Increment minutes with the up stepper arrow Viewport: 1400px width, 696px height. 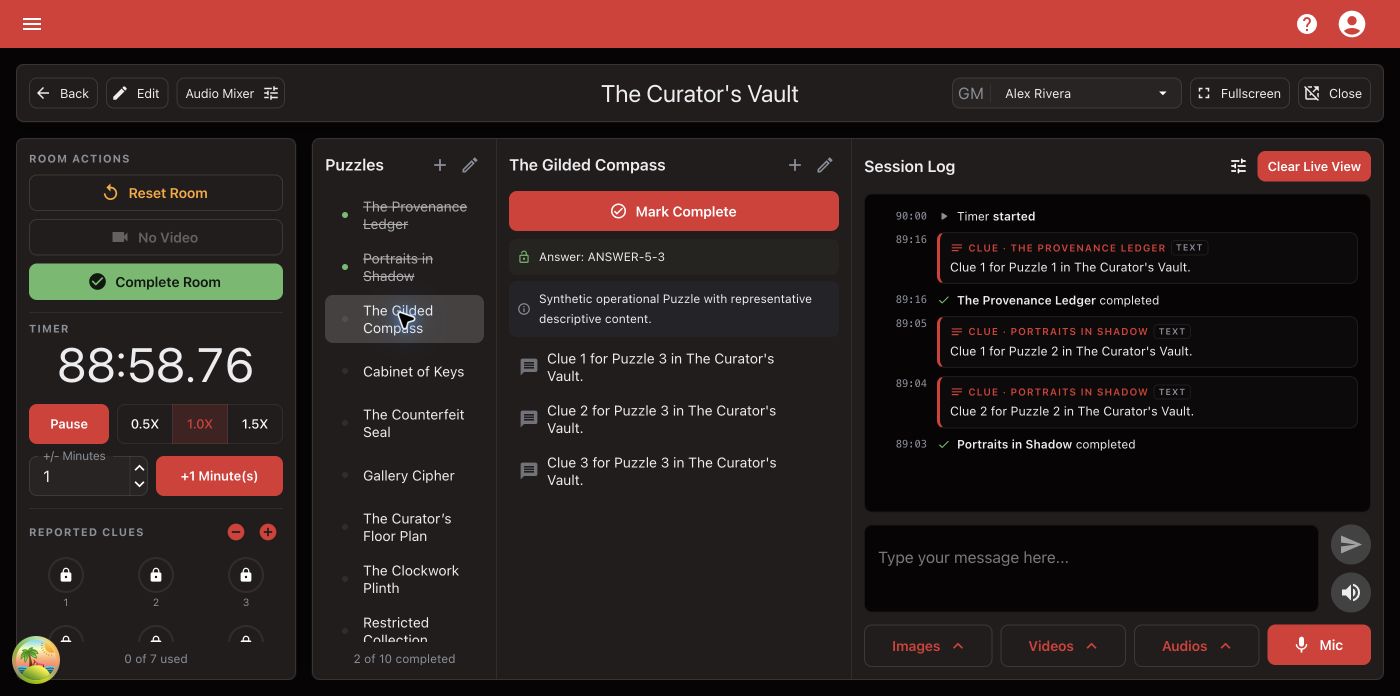click(139, 469)
